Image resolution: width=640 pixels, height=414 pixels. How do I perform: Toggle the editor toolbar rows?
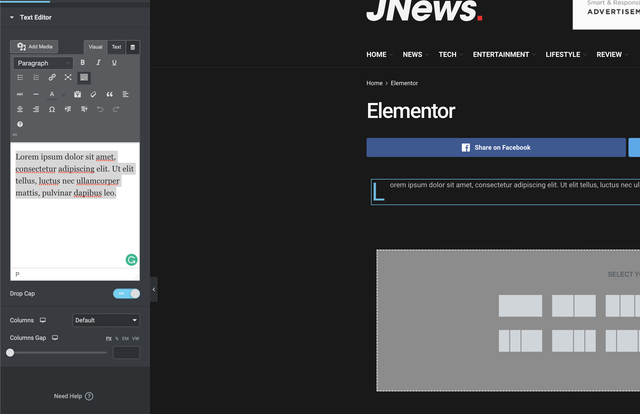click(84, 78)
